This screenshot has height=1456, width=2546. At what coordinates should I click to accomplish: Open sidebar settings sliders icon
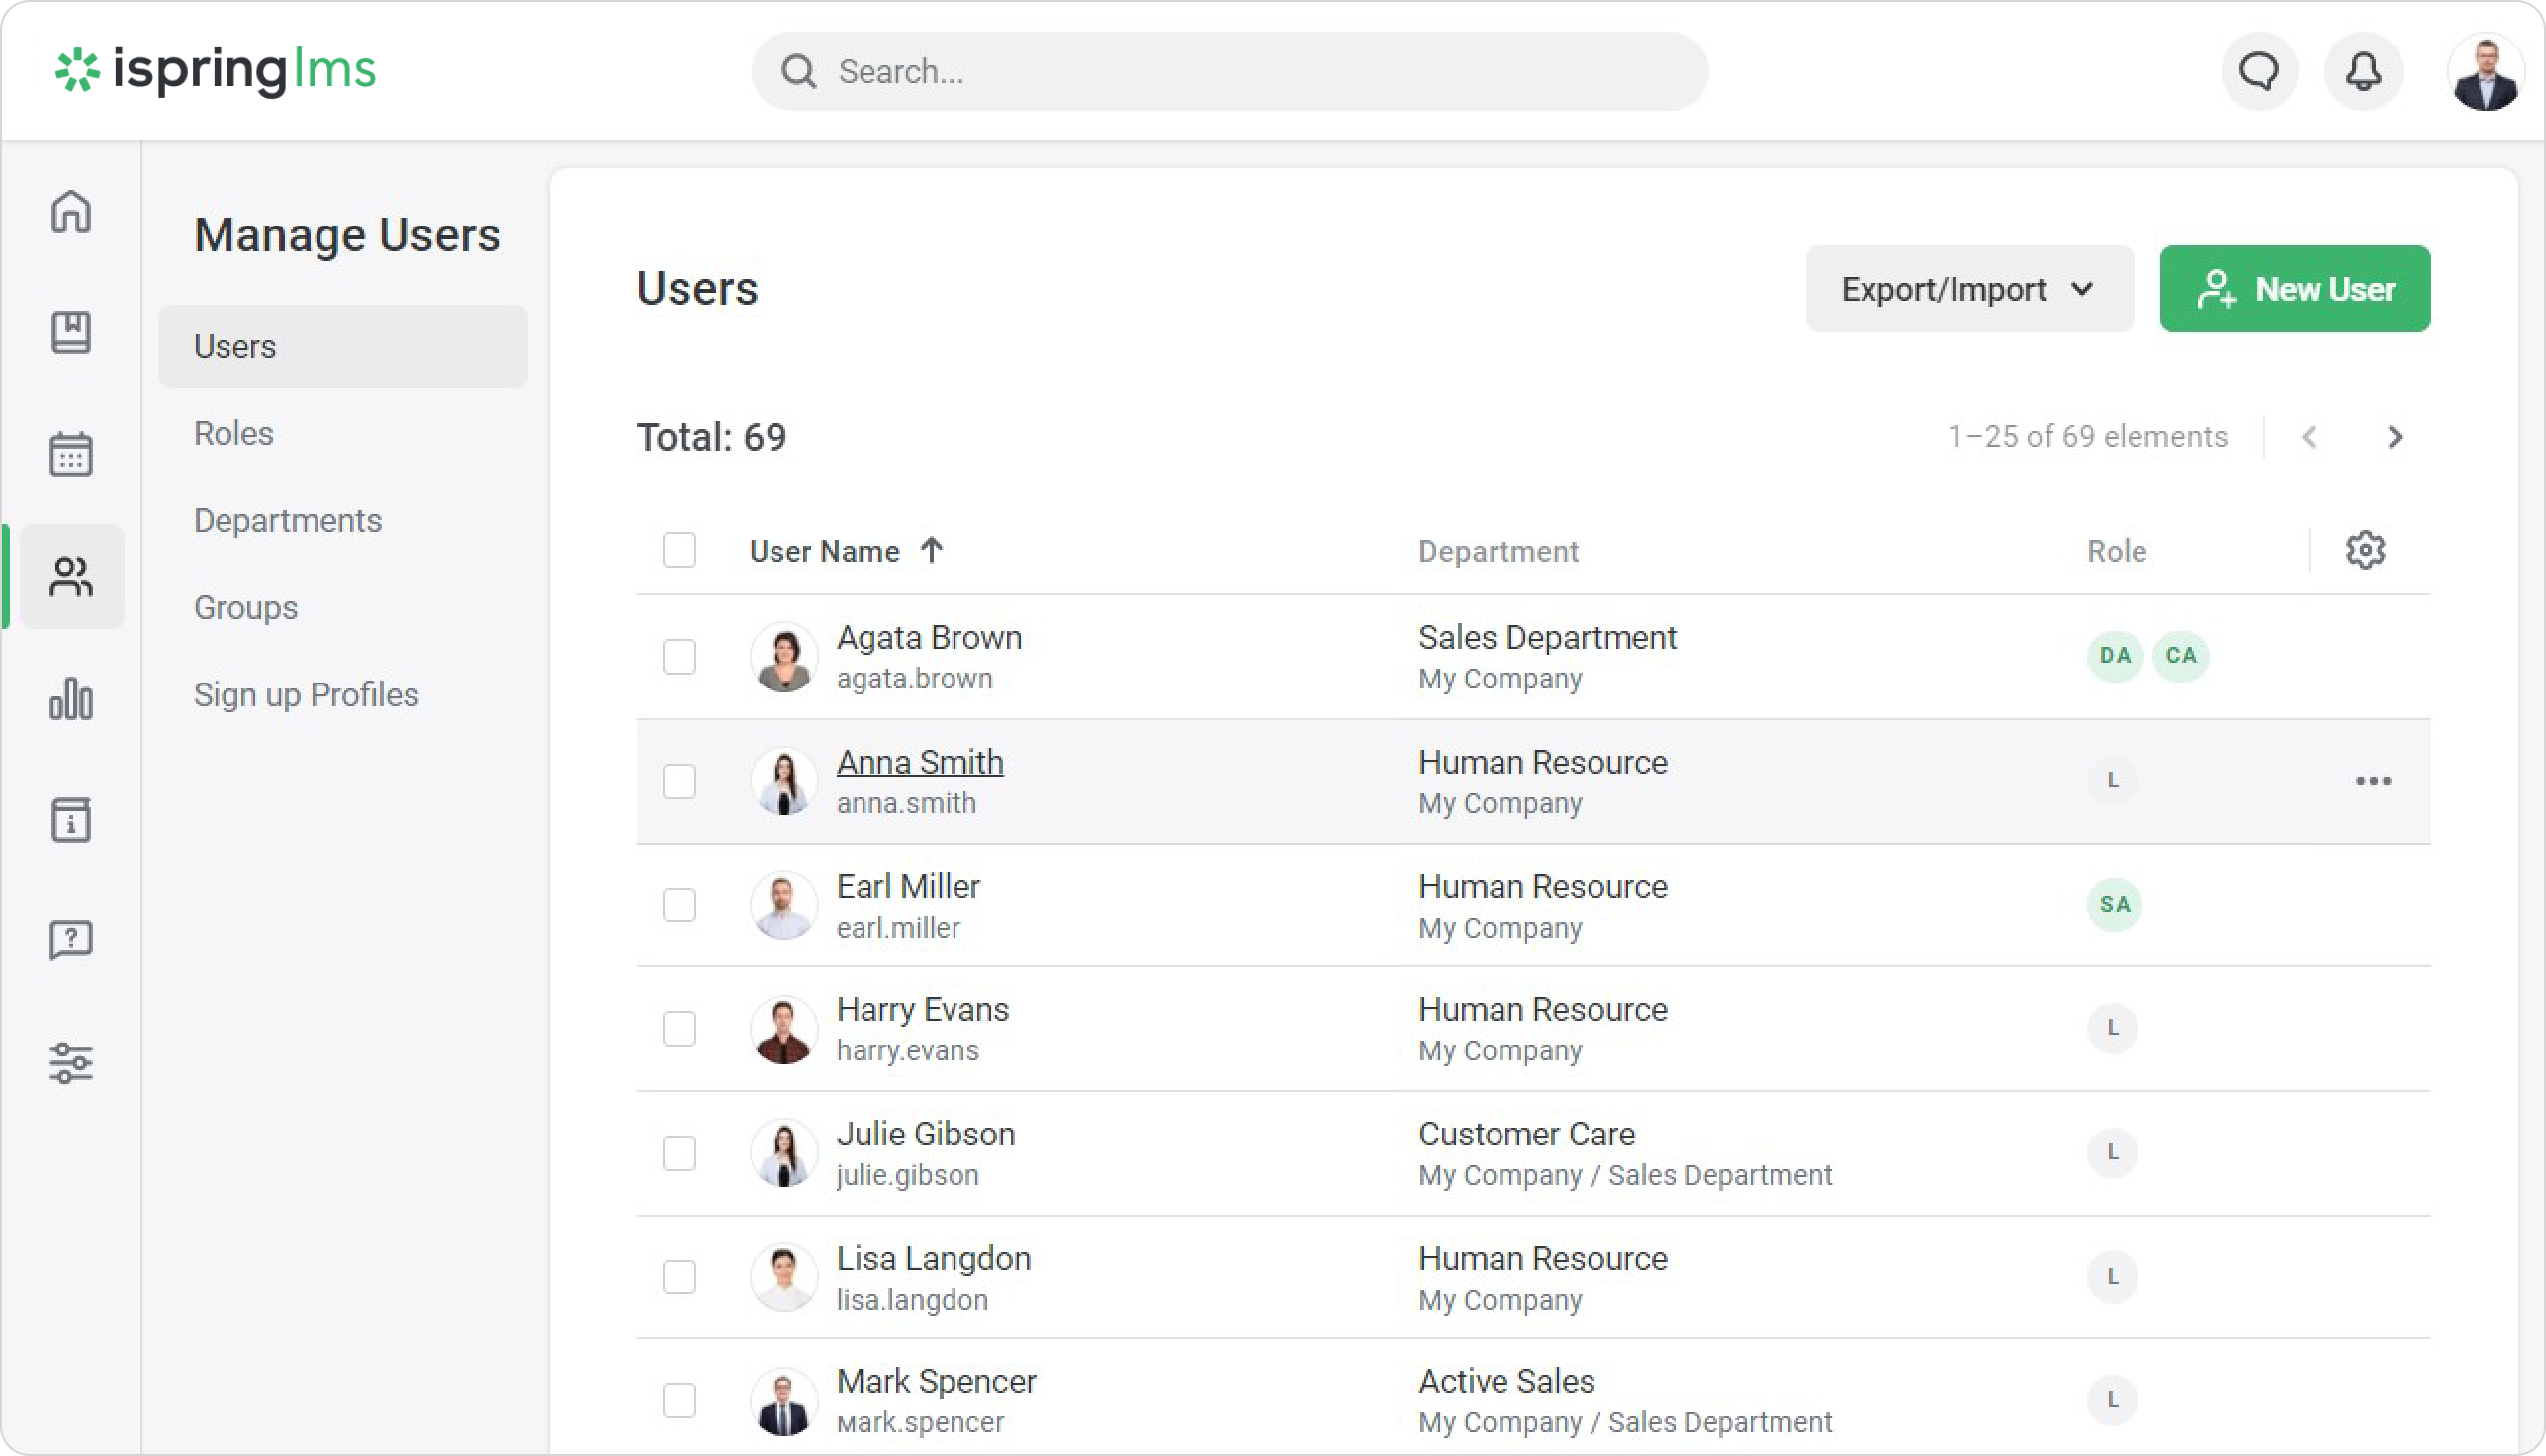[x=71, y=1062]
